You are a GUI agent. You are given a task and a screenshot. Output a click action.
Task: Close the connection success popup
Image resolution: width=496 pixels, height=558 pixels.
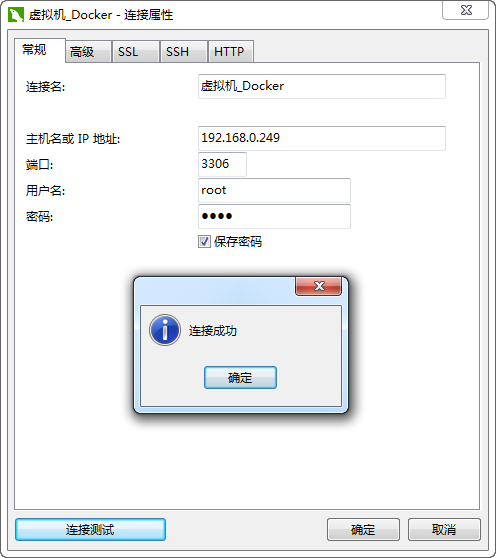pyautogui.click(x=318, y=286)
